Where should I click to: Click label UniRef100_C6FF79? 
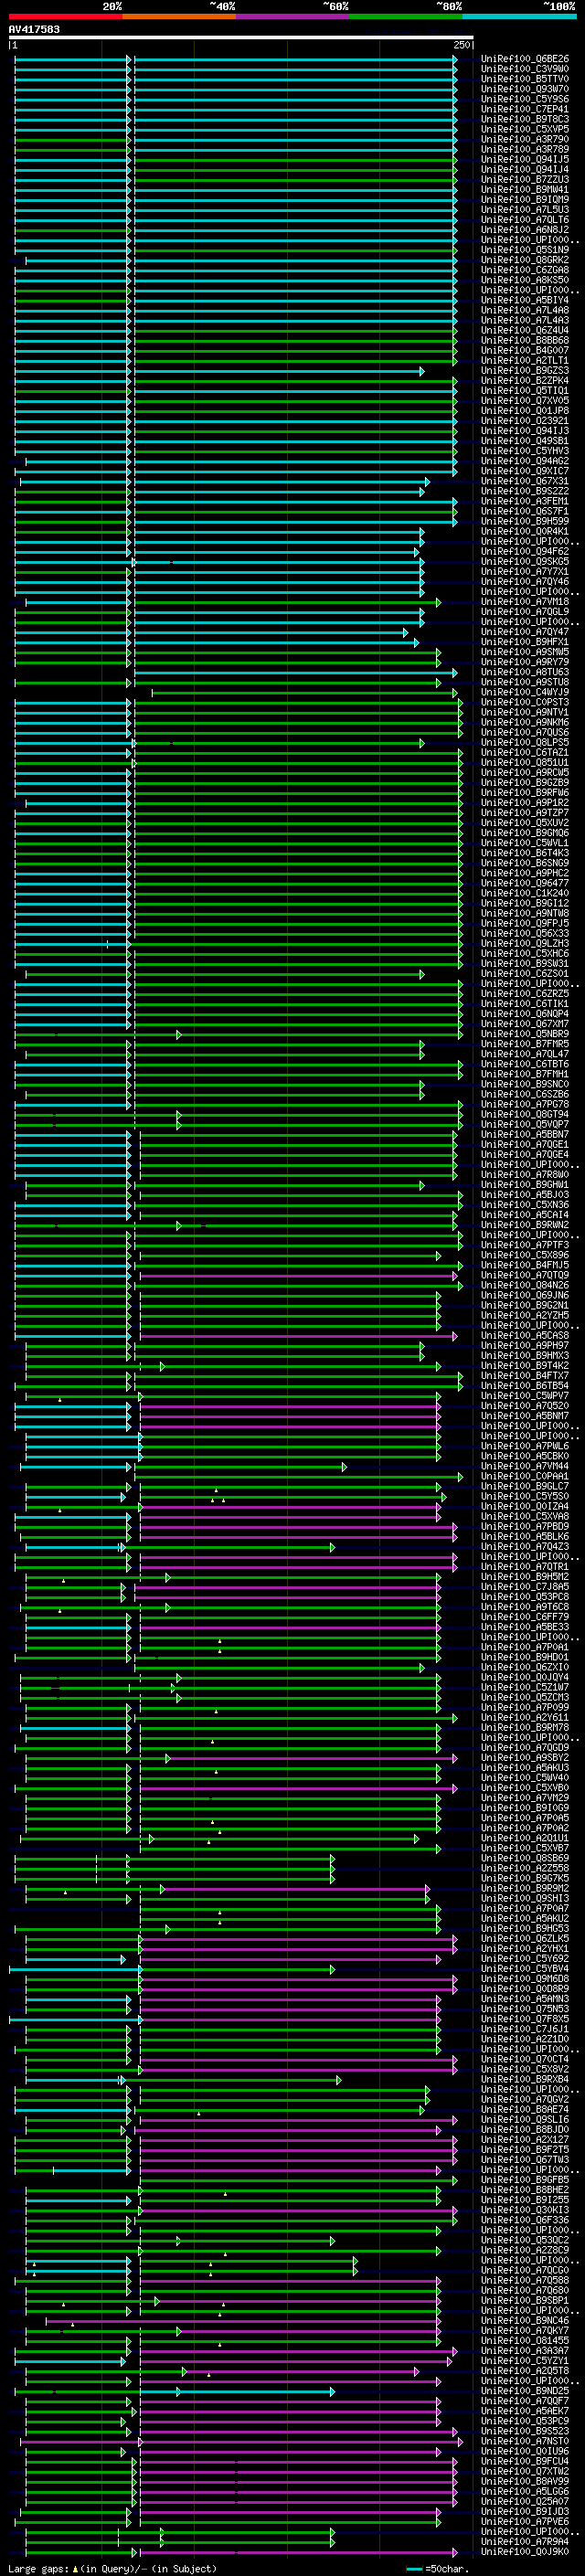coord(525,1617)
